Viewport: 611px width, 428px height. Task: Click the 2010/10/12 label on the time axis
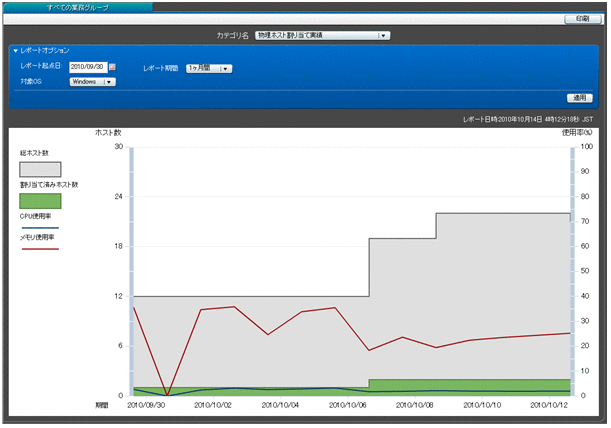click(x=549, y=405)
